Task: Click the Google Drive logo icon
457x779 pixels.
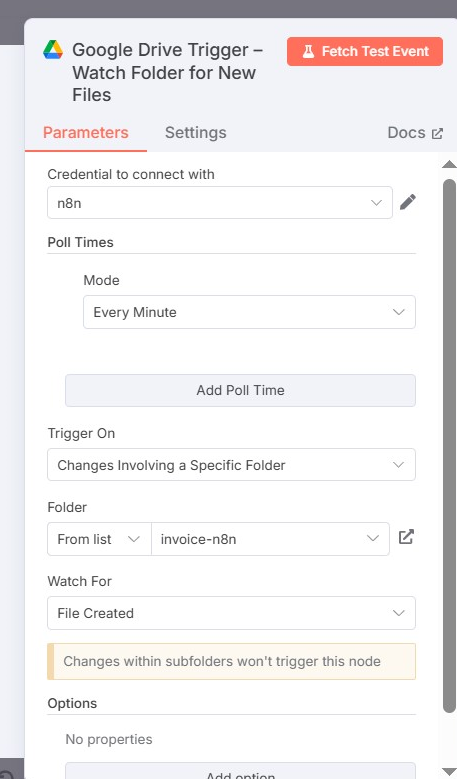Action: [53, 50]
